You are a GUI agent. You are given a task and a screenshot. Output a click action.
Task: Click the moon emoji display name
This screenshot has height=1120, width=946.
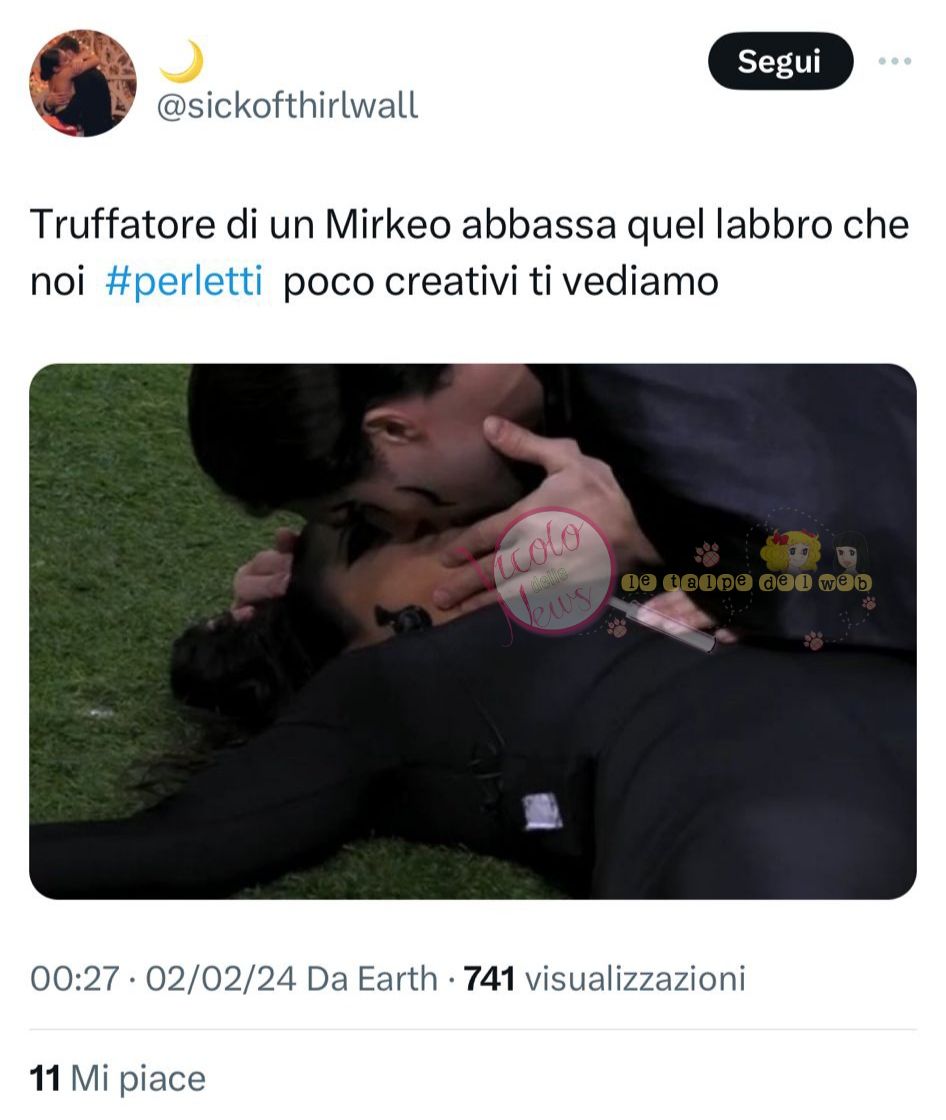pyautogui.click(x=181, y=61)
